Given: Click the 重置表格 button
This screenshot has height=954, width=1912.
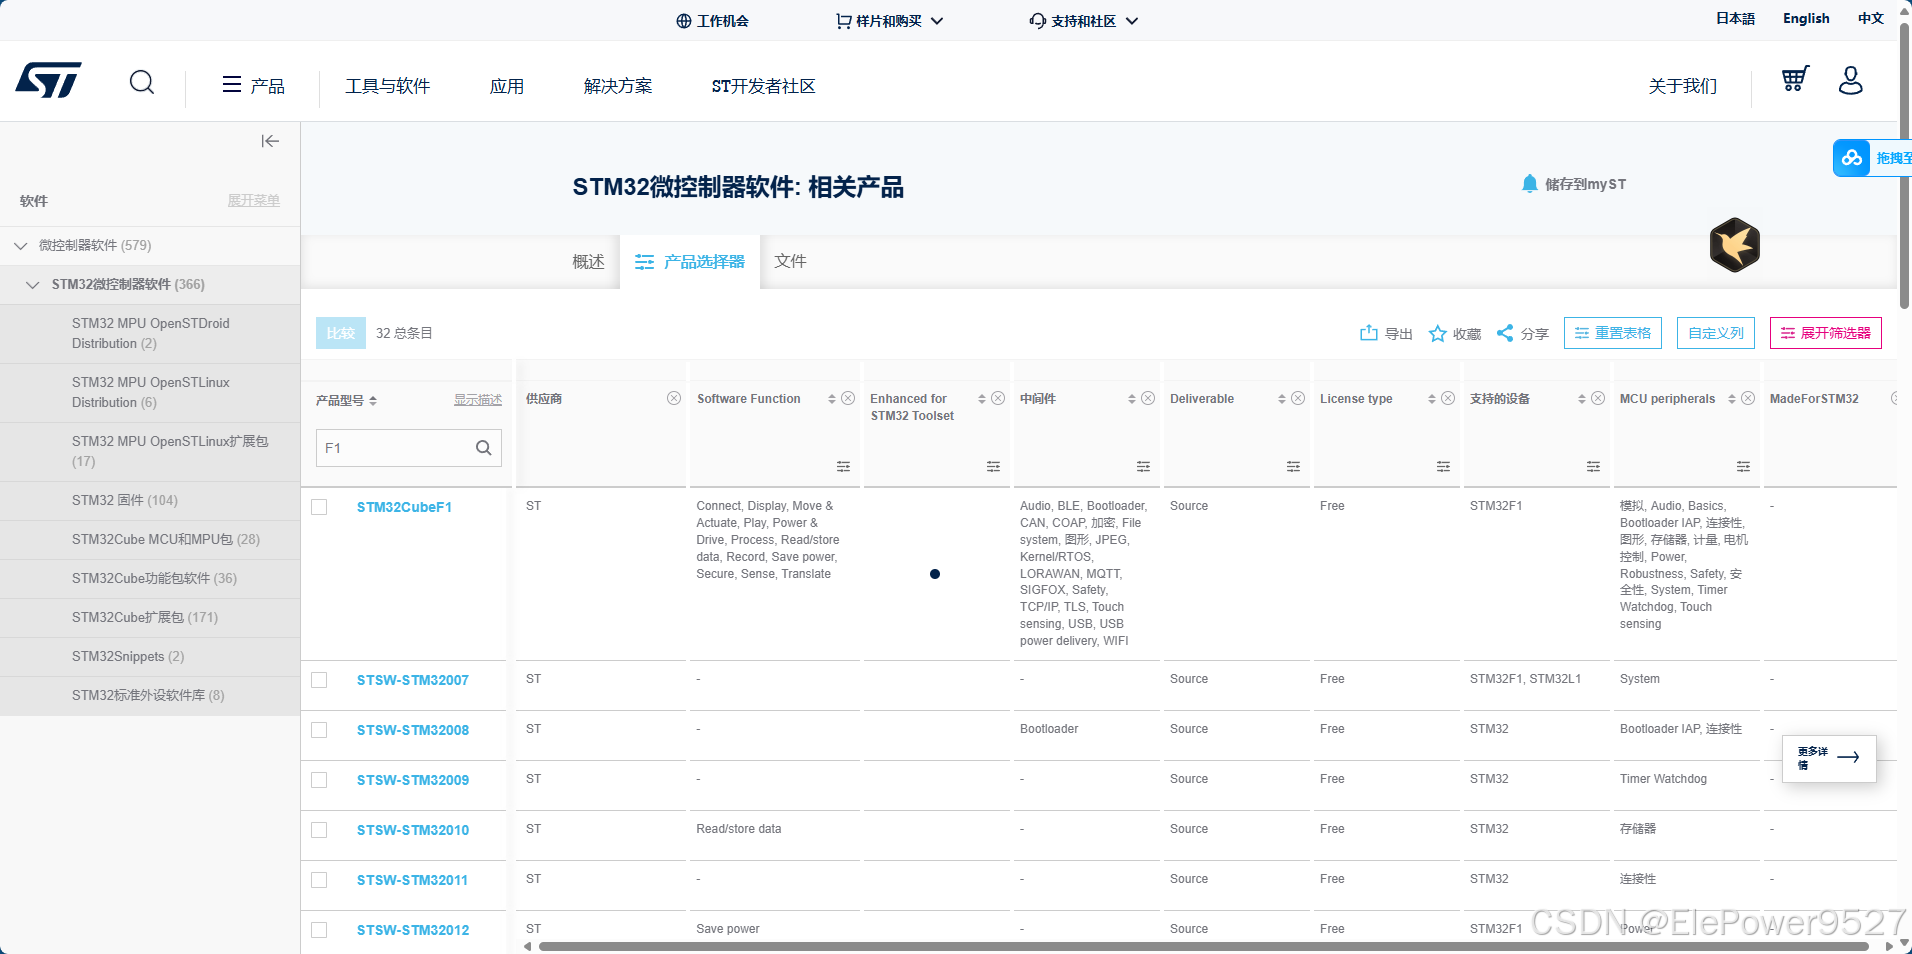Looking at the screenshot, I should 1613,333.
